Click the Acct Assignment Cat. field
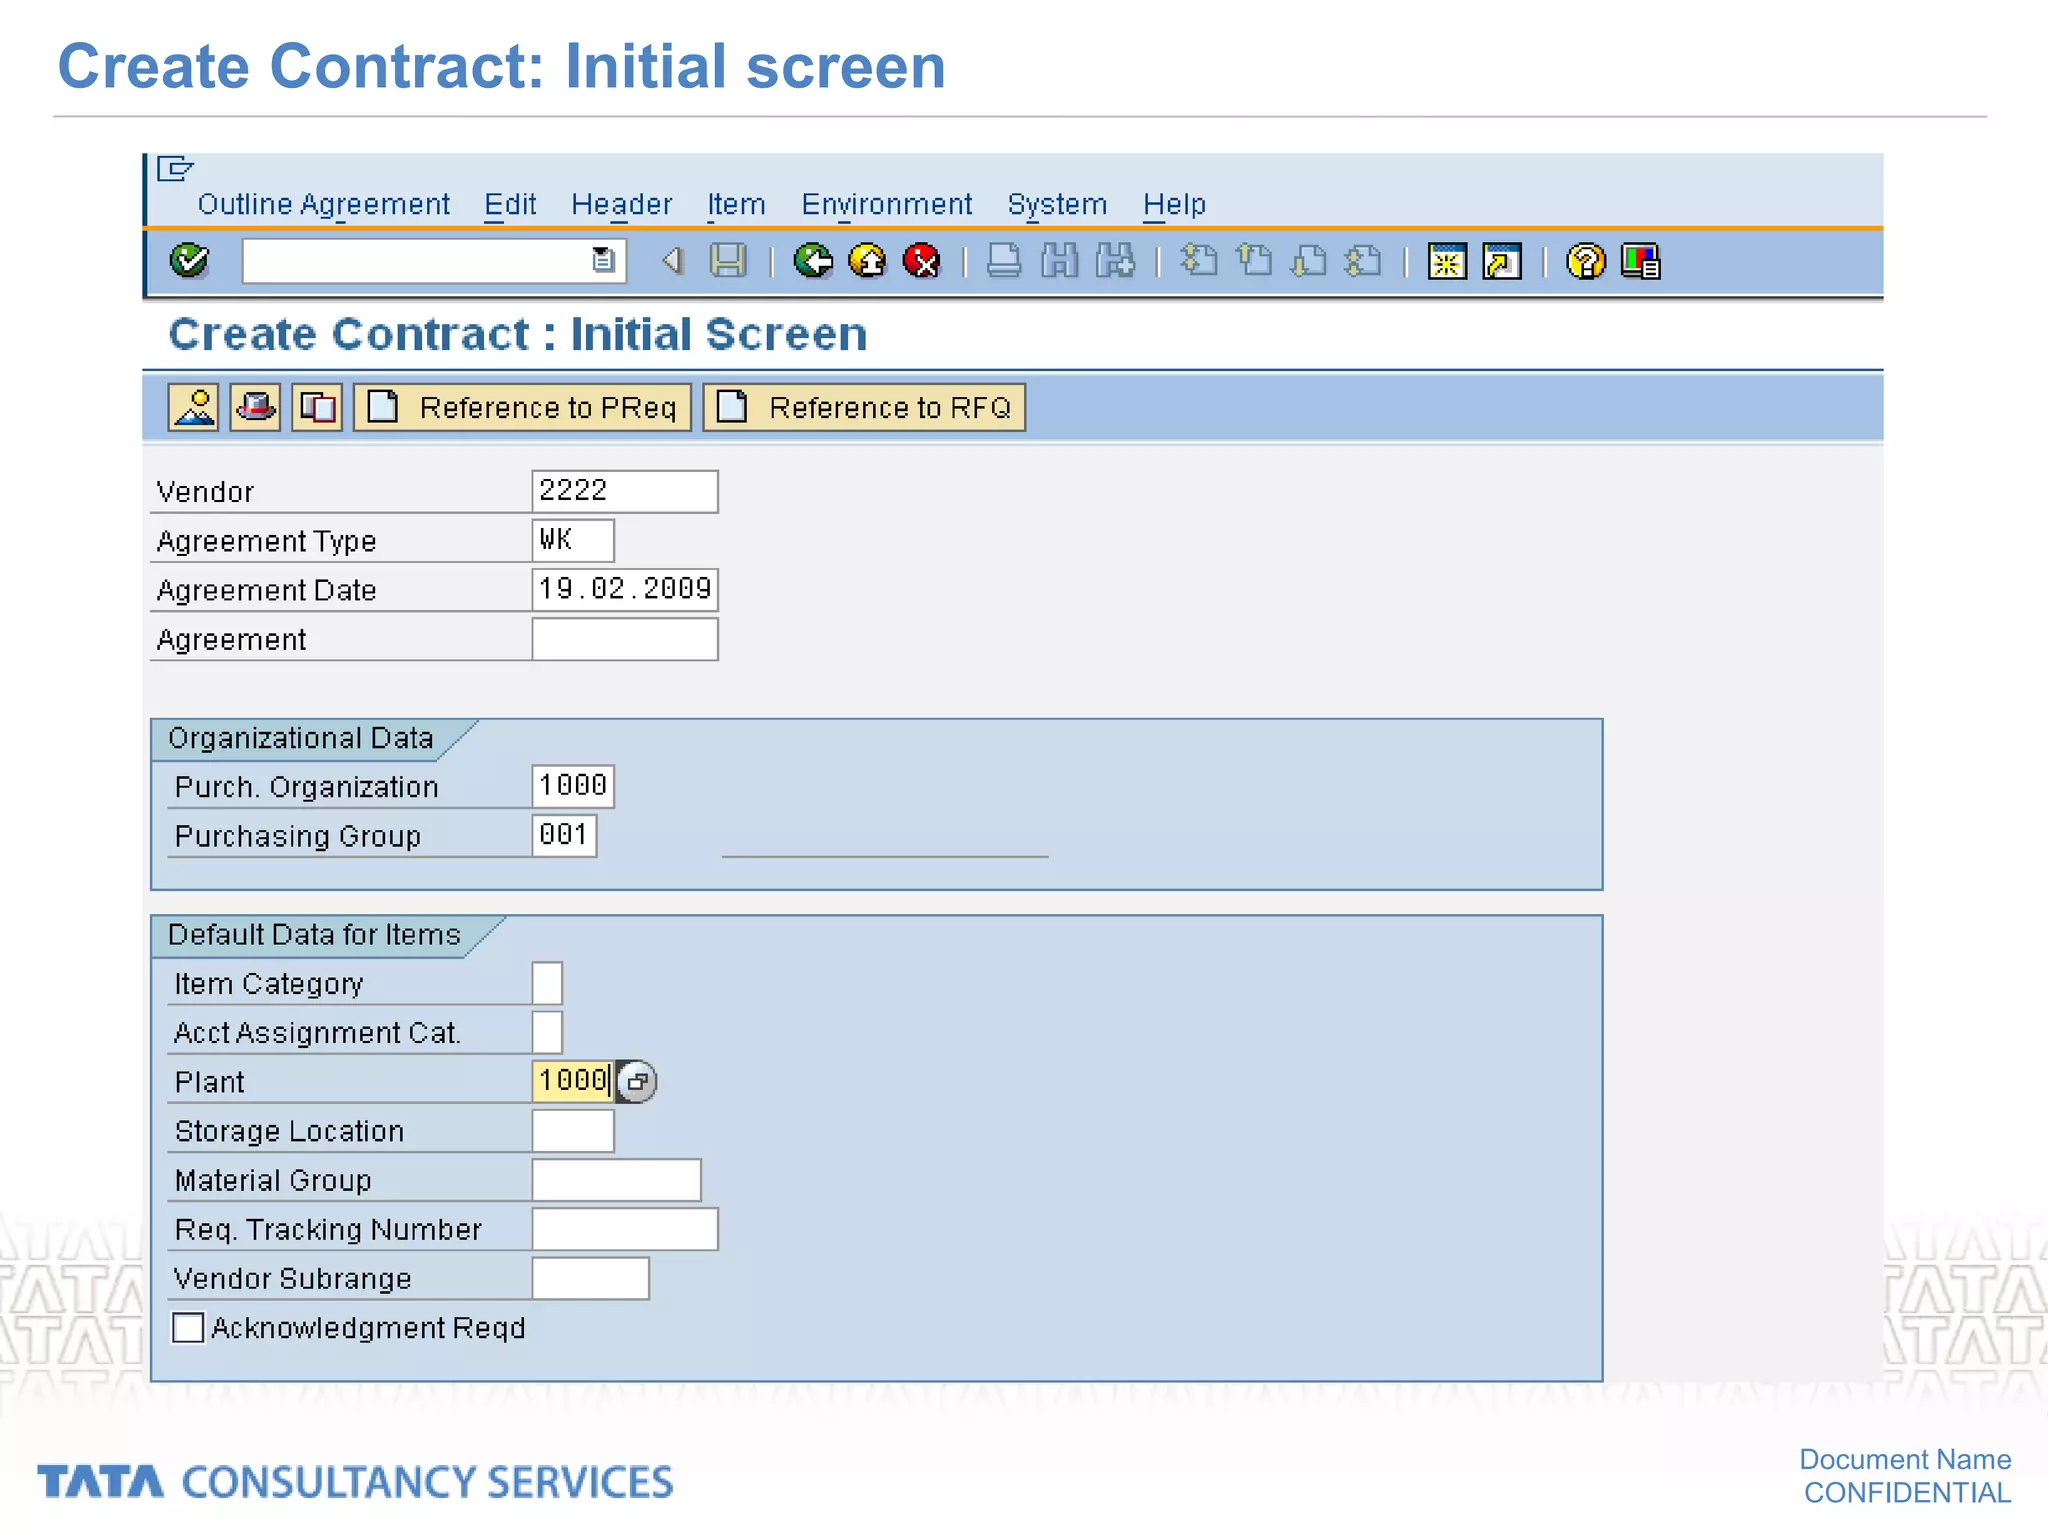 click(x=547, y=1032)
